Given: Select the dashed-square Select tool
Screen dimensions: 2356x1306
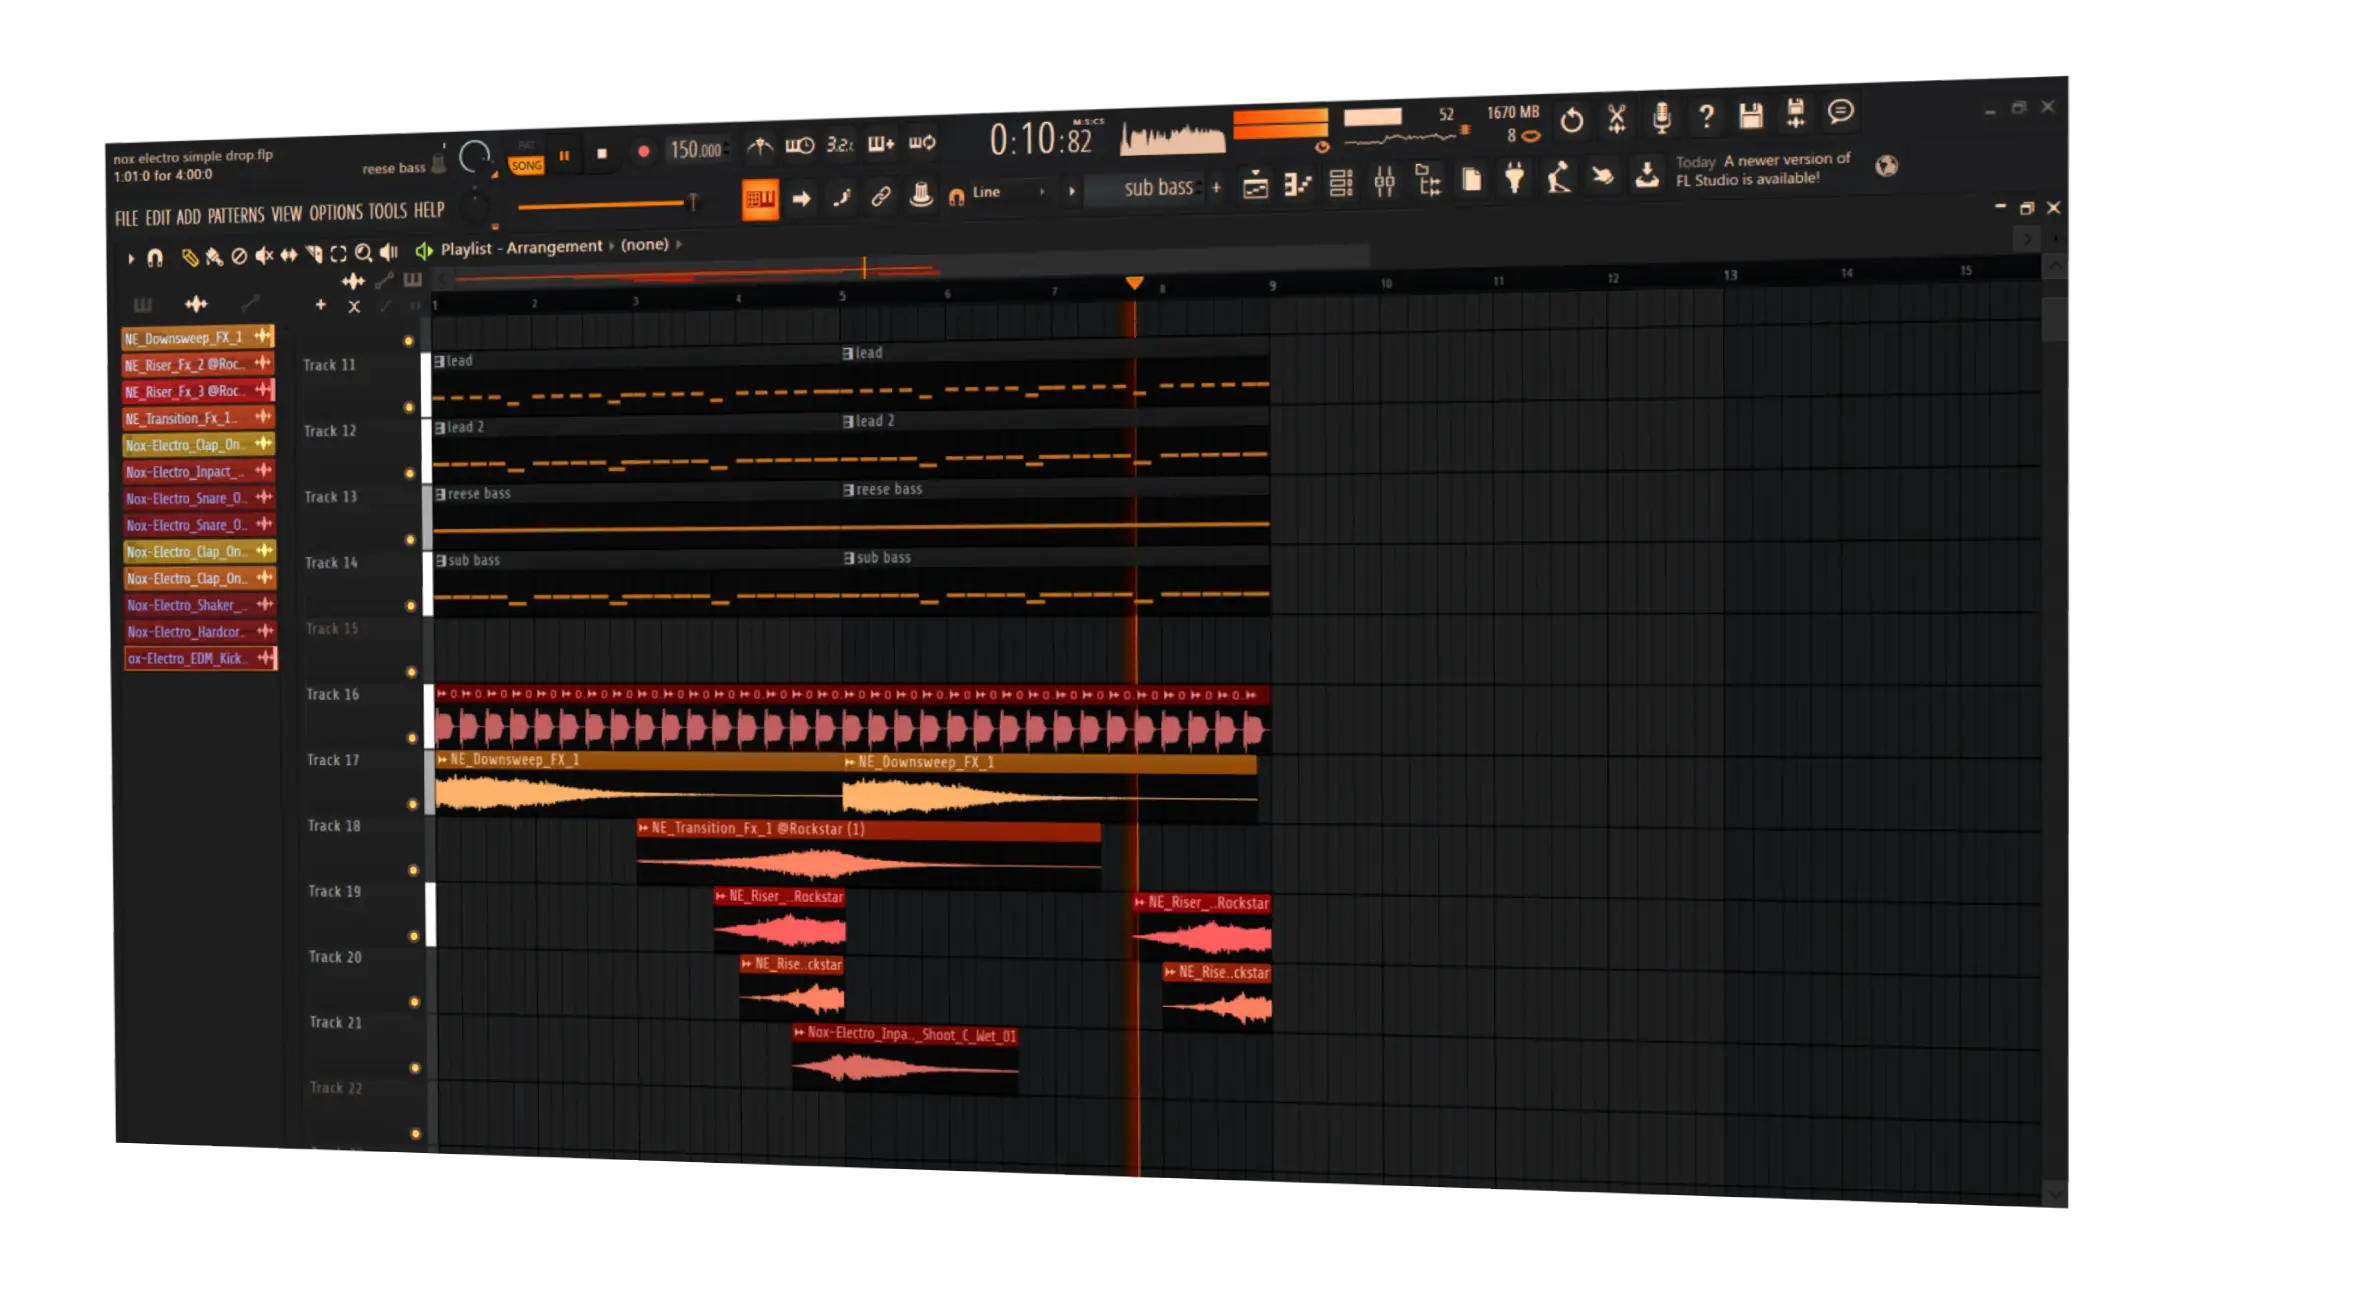Looking at the screenshot, I should (339, 254).
